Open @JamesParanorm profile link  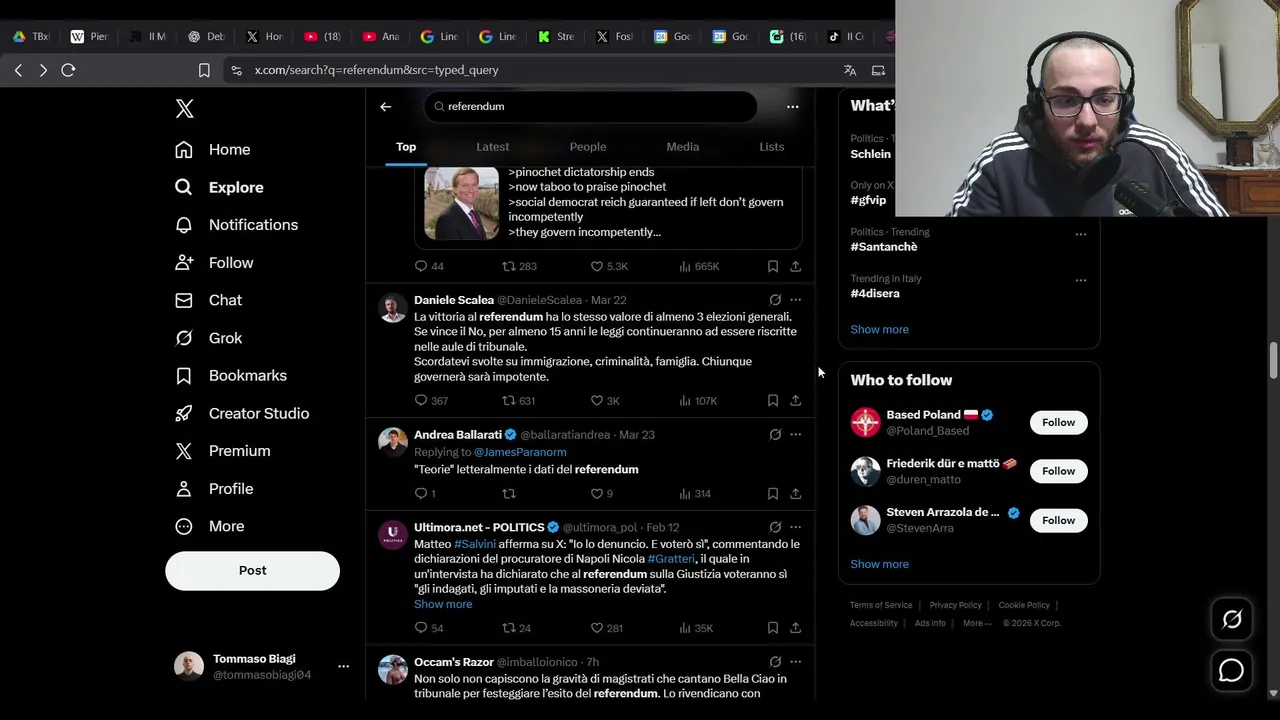click(520, 452)
